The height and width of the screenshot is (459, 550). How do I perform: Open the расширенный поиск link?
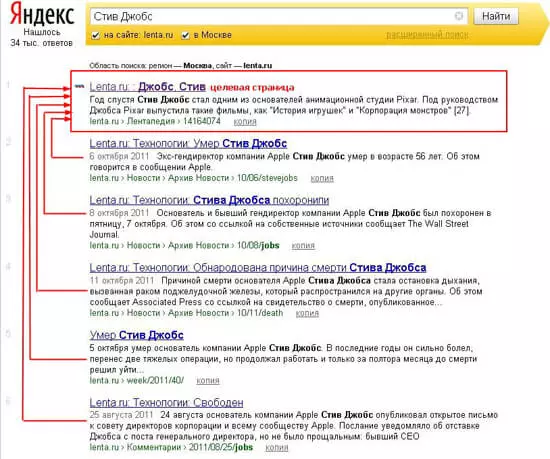click(427, 35)
